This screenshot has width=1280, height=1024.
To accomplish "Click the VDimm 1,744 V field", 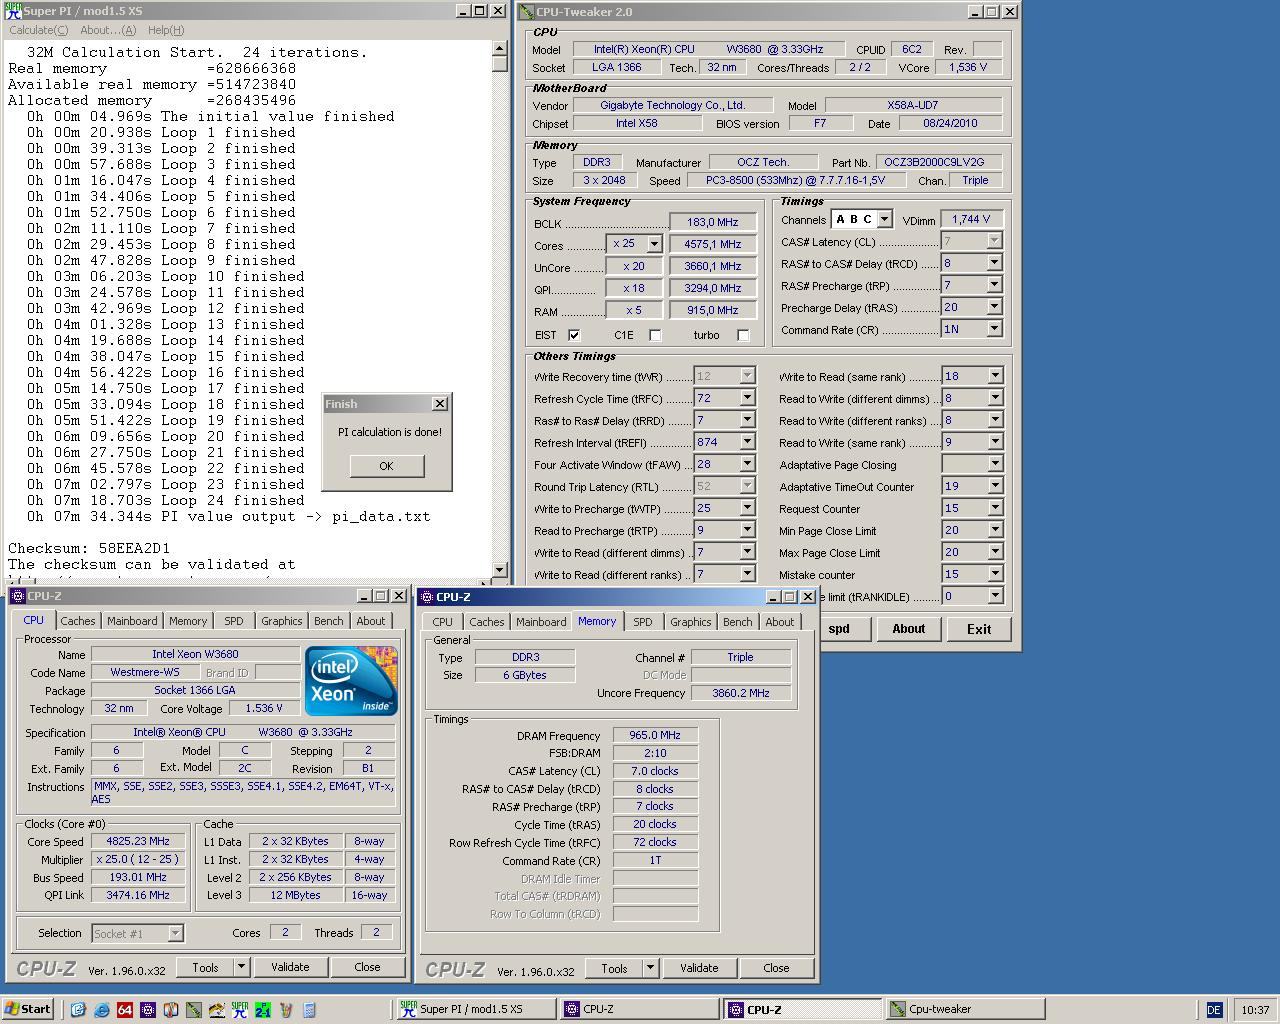I will pos(971,219).
